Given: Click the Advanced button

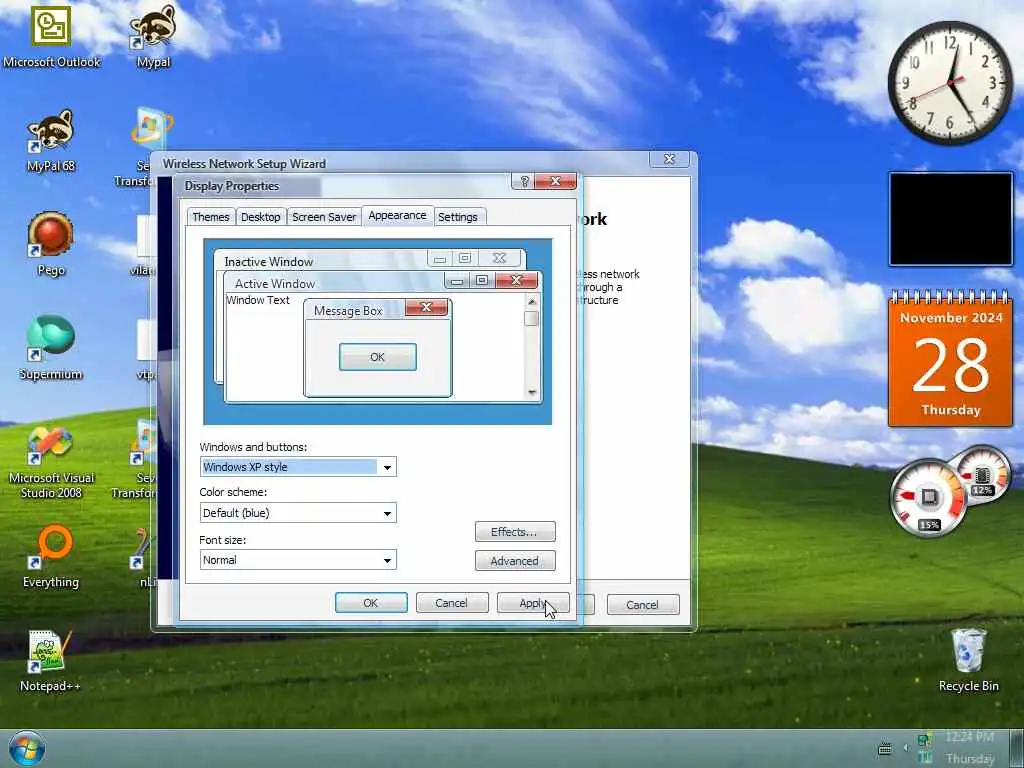Looking at the screenshot, I should pos(515,560).
